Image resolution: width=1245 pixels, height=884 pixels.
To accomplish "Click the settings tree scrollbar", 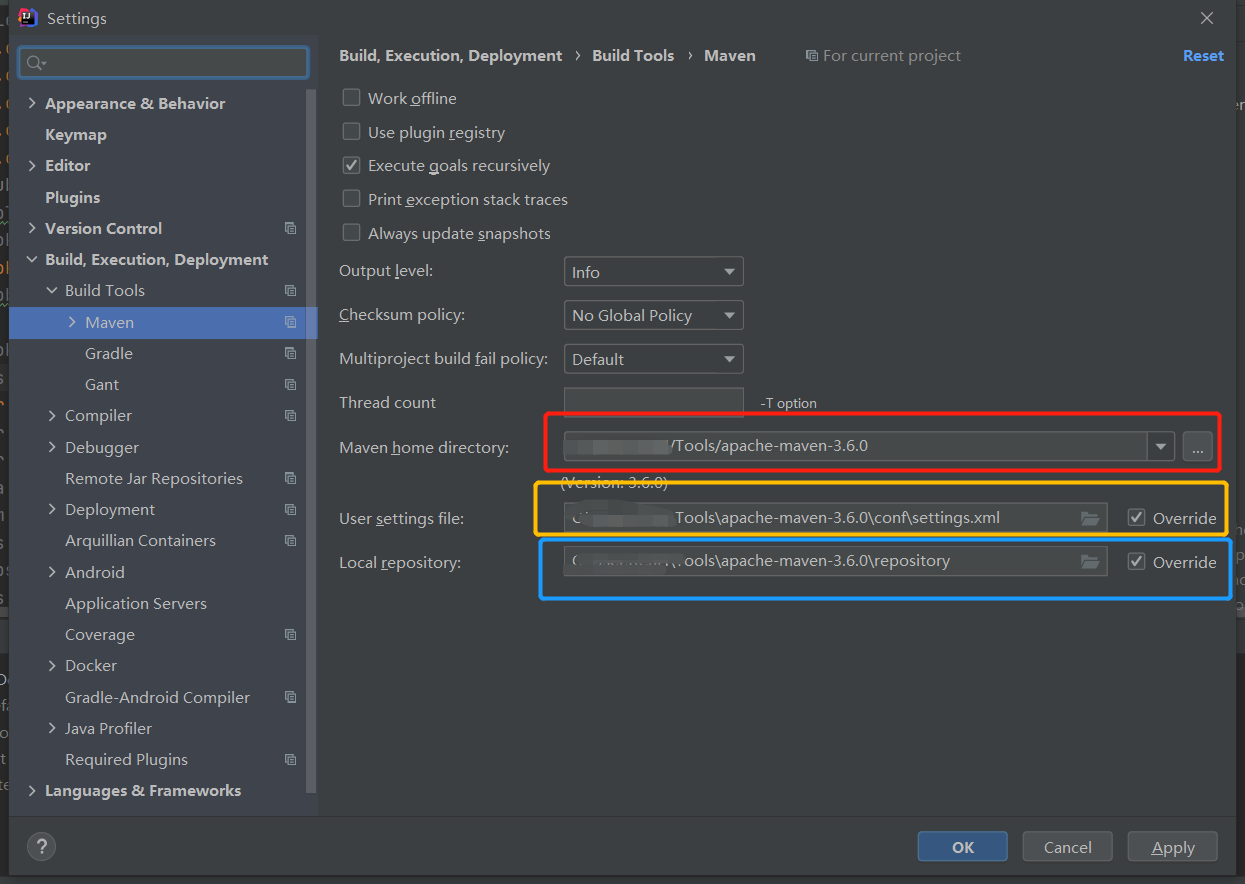I will pos(312,440).
